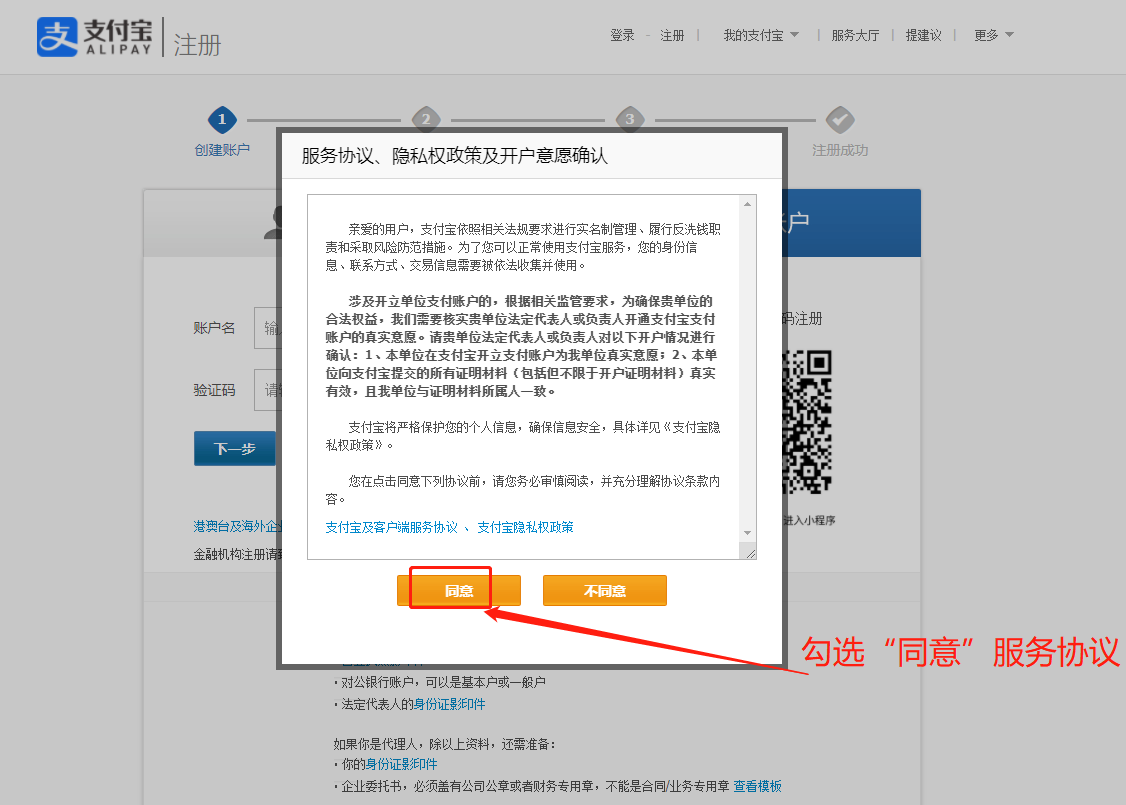Image resolution: width=1126 pixels, height=805 pixels.
Task: Click the 同意 button in dialog
Action: tap(459, 590)
